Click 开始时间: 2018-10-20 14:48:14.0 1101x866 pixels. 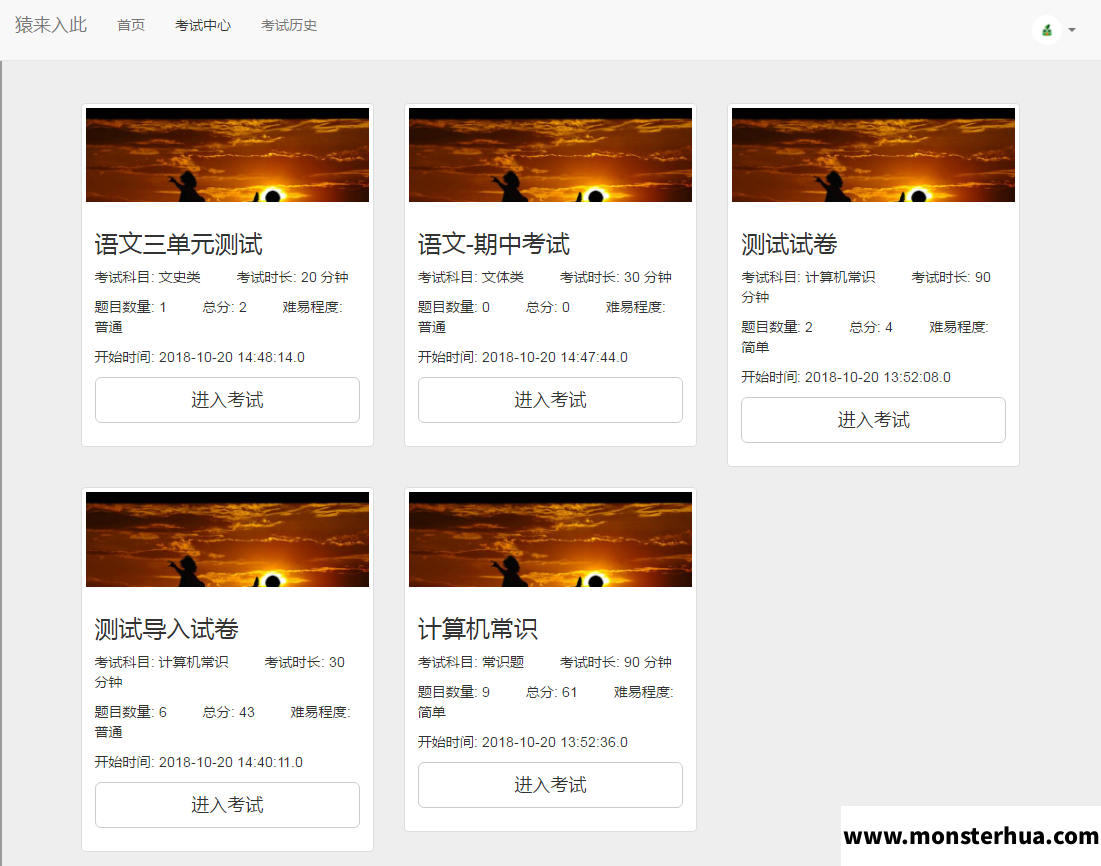[x=200, y=357]
